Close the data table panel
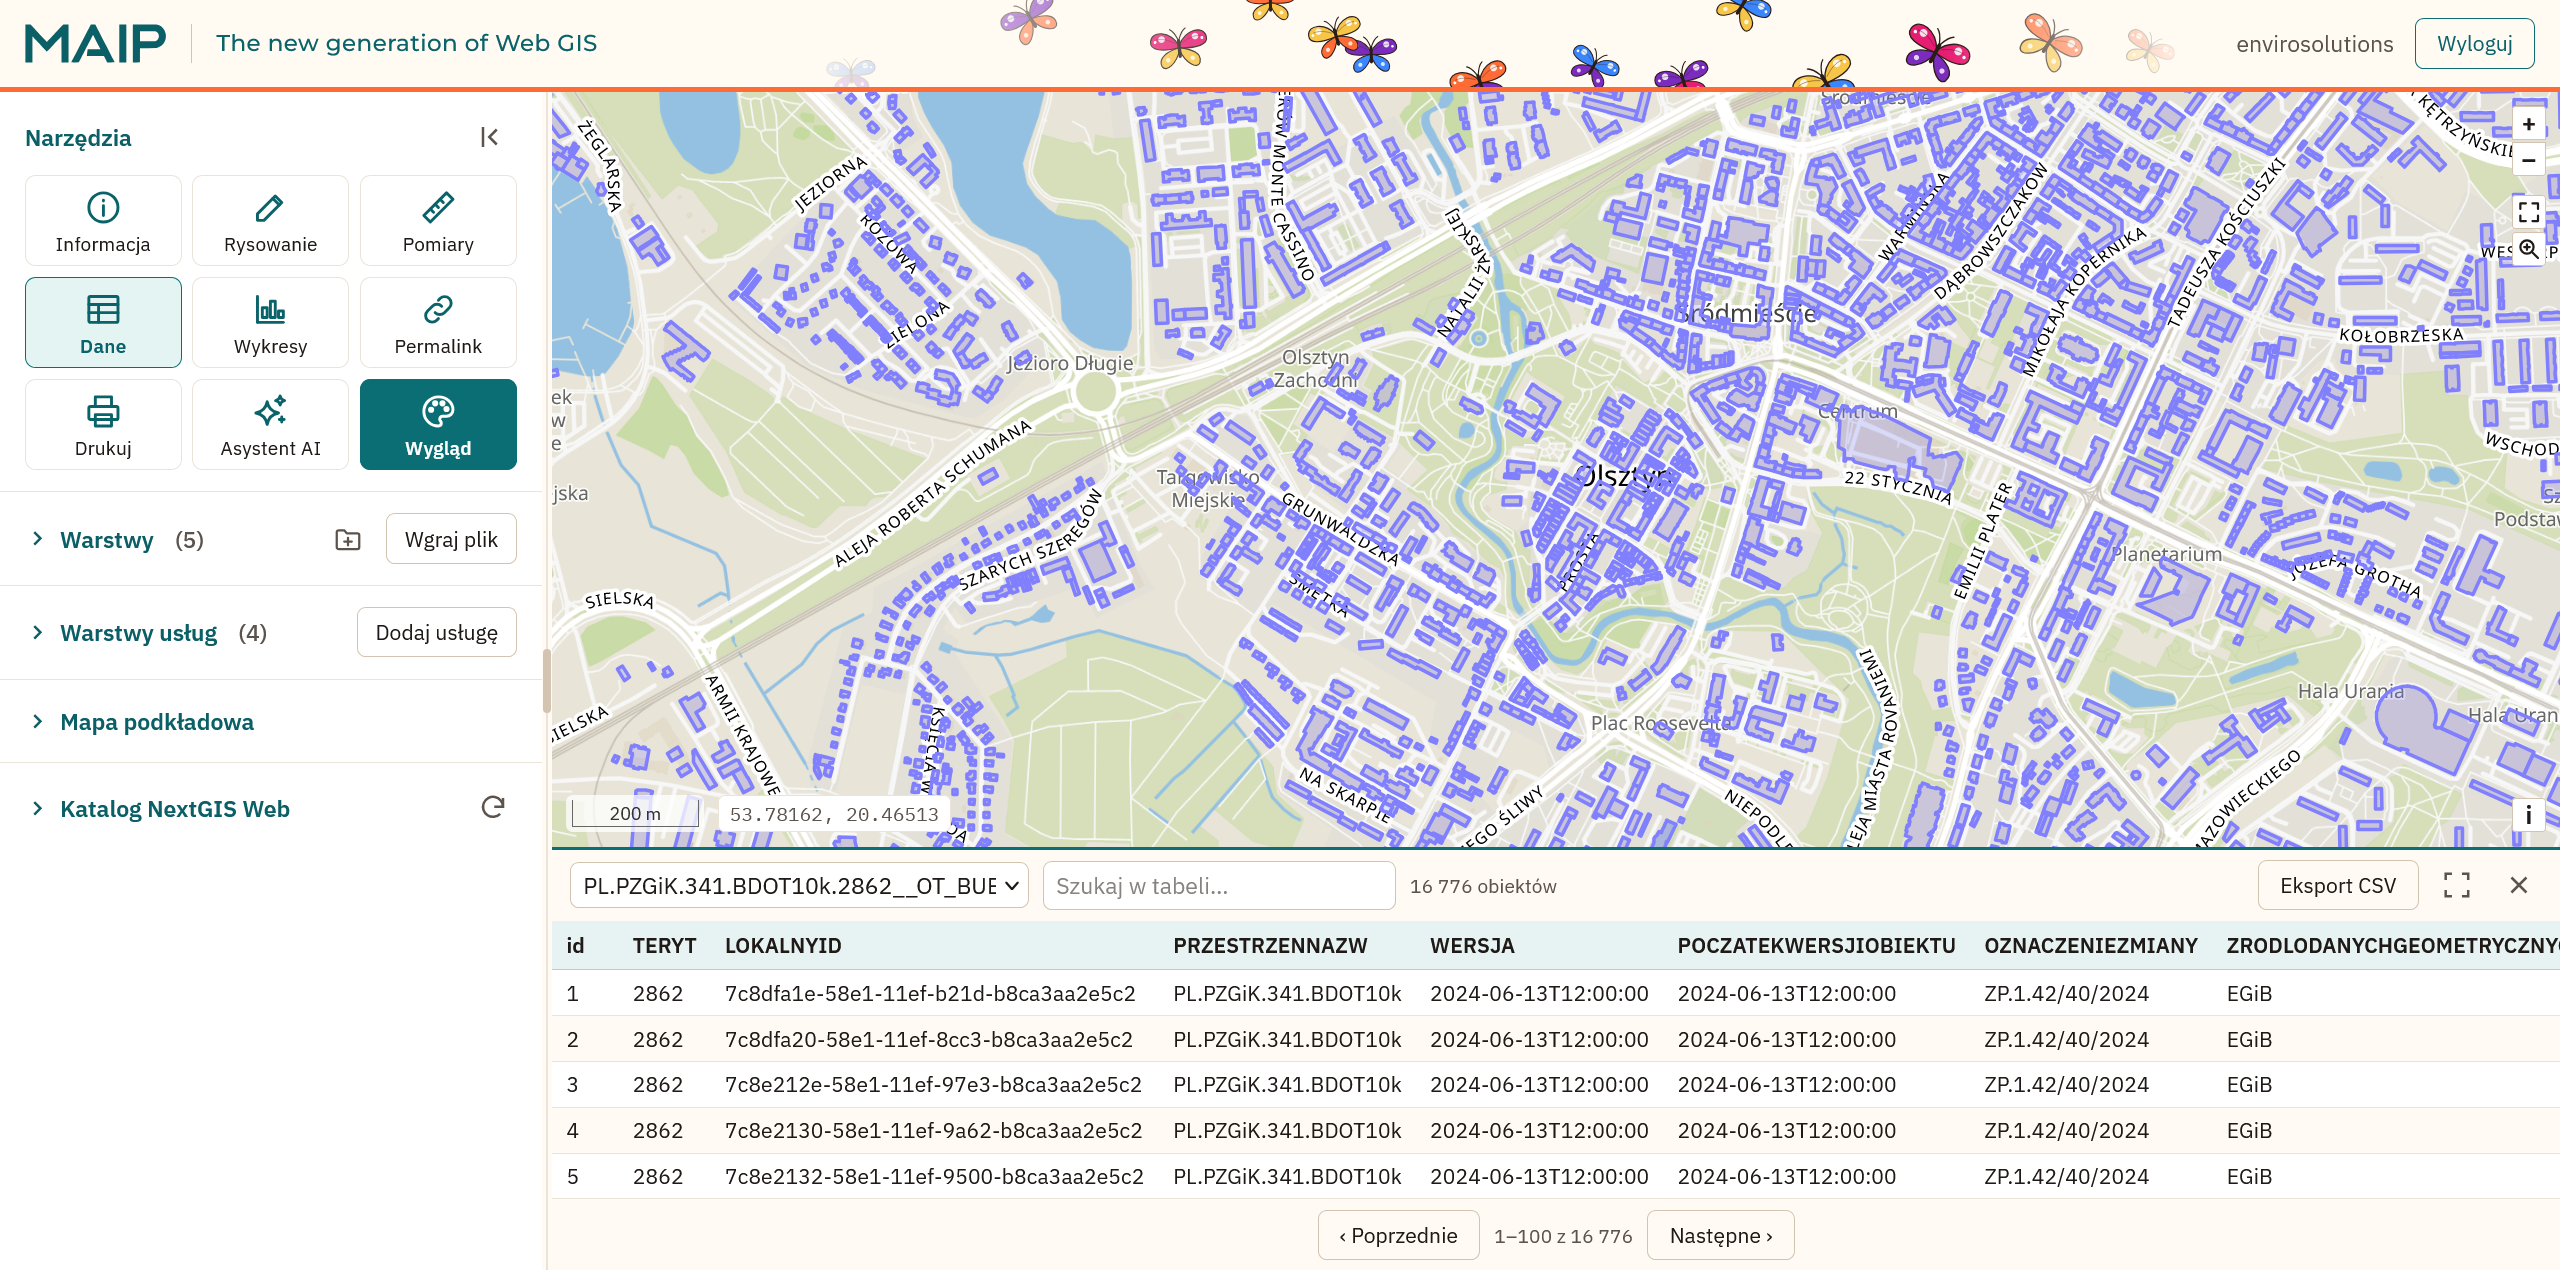This screenshot has height=1270, width=2560. (2519, 885)
